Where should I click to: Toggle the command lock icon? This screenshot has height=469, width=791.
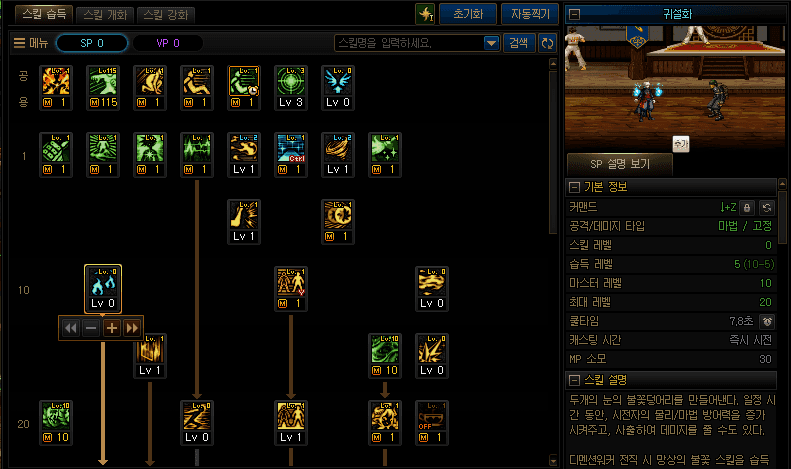coord(747,207)
